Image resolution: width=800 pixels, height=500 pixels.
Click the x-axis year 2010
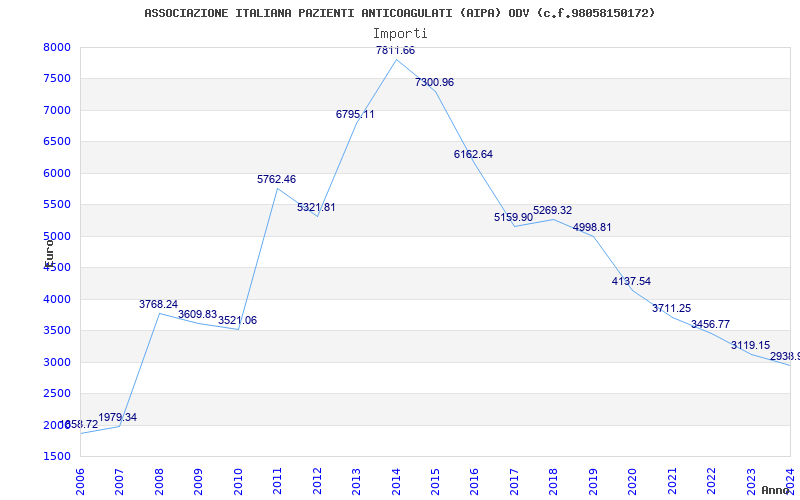point(238,481)
